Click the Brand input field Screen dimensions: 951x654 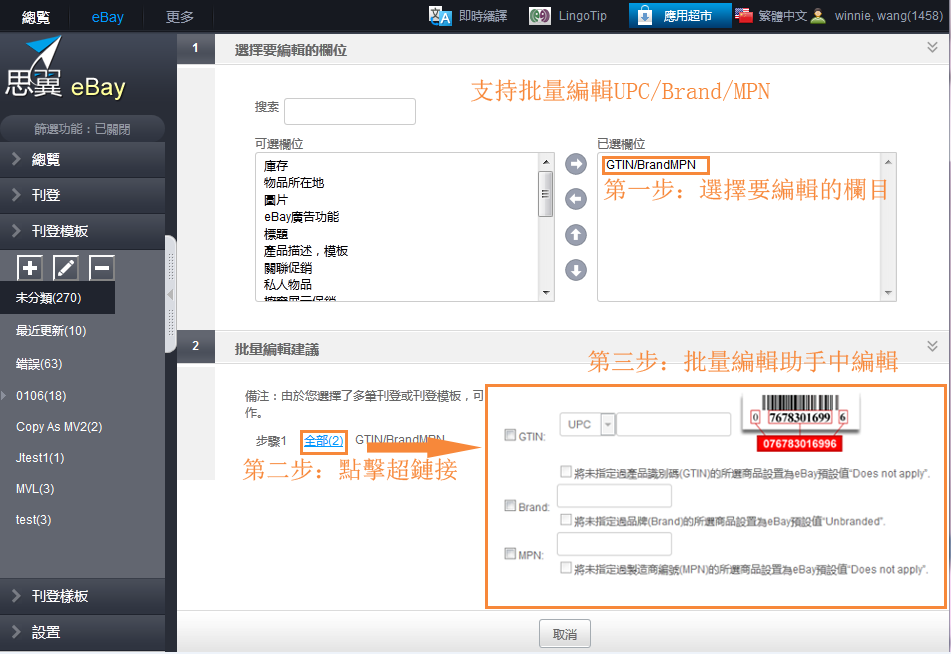[x=614, y=496]
